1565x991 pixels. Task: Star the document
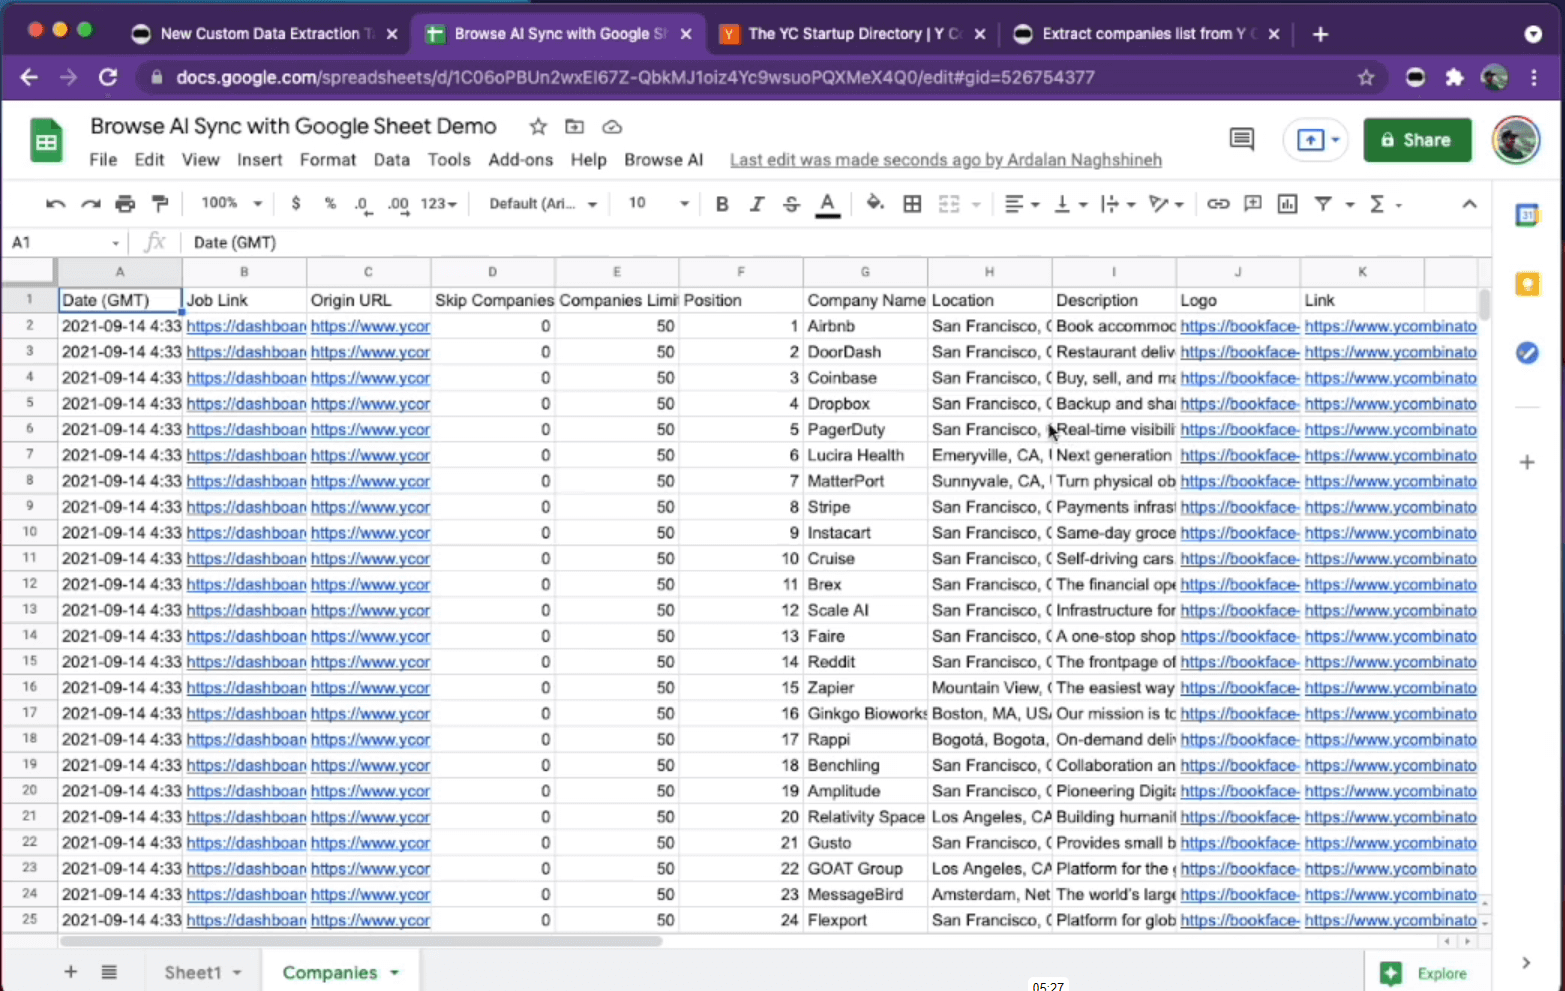(538, 127)
